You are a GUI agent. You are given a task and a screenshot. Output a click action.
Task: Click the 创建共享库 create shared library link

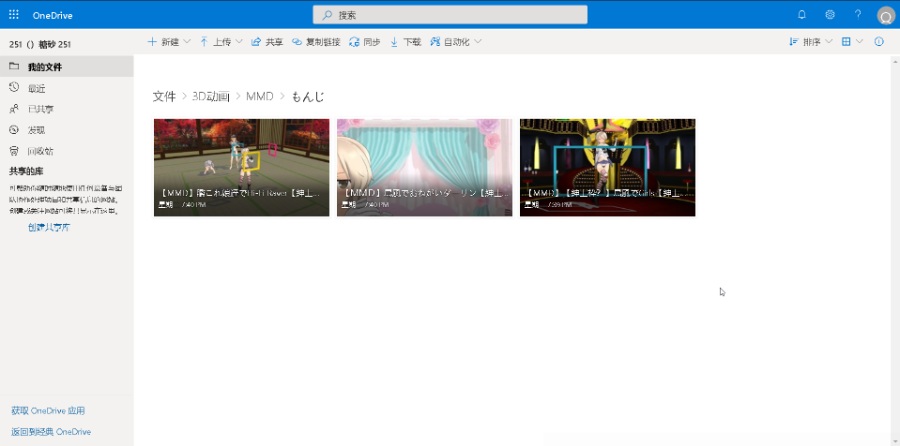(x=49, y=227)
